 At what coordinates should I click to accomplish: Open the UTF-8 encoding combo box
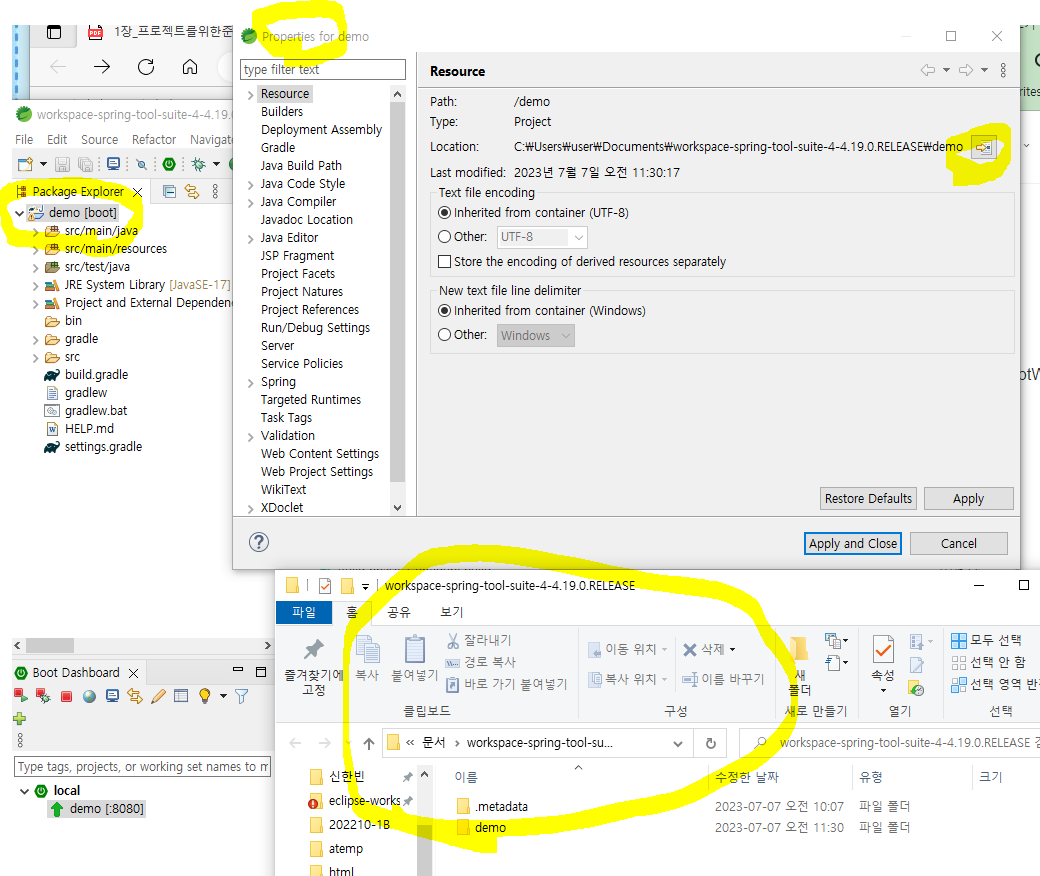pyautogui.click(x=542, y=237)
